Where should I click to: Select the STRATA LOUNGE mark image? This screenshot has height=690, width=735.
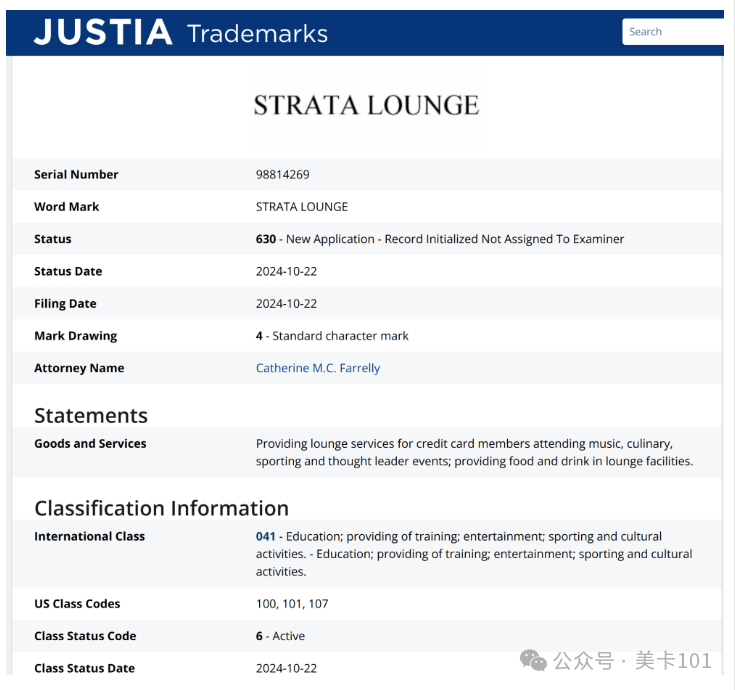click(x=367, y=105)
